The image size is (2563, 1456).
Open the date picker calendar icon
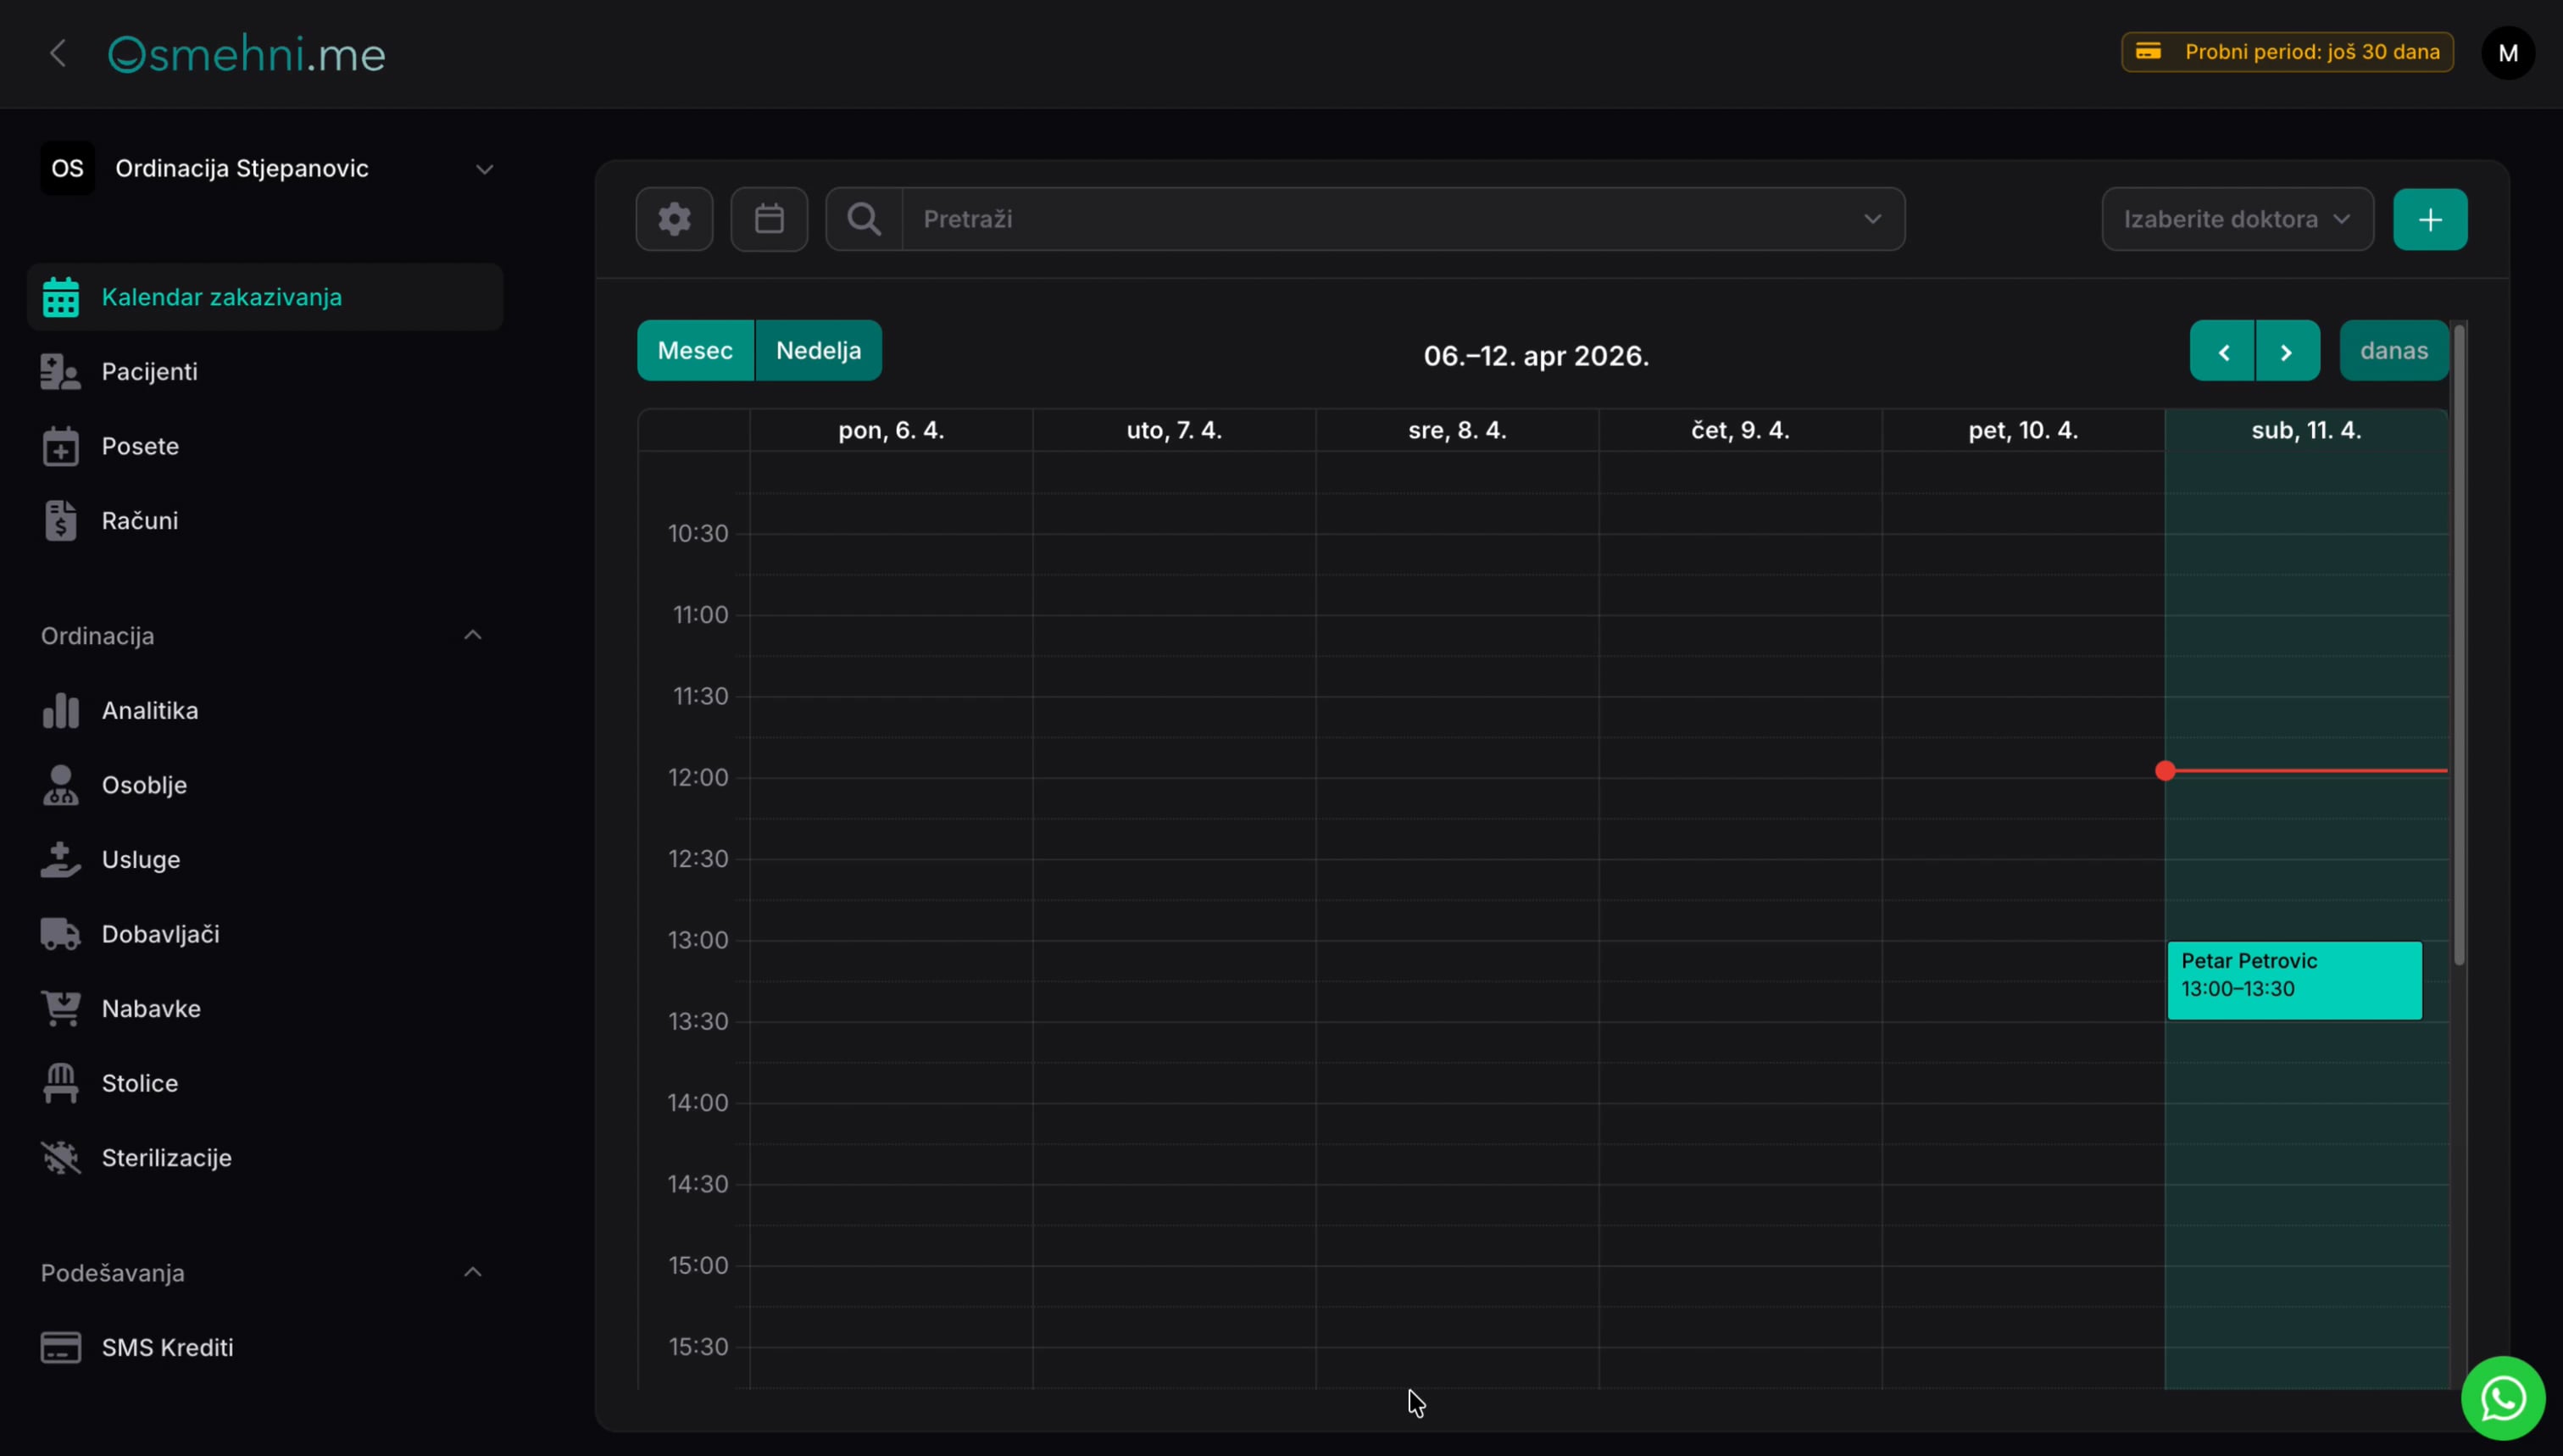pos(769,219)
